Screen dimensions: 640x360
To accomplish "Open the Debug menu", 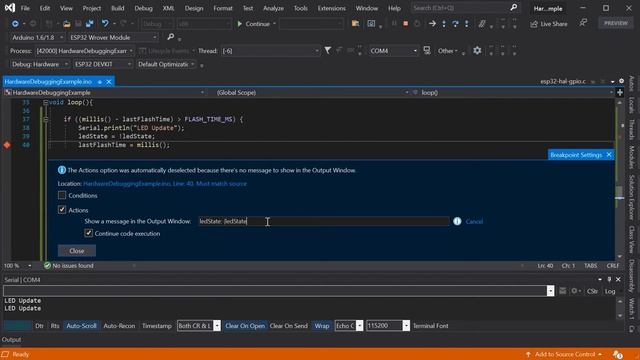I will 143,8.
